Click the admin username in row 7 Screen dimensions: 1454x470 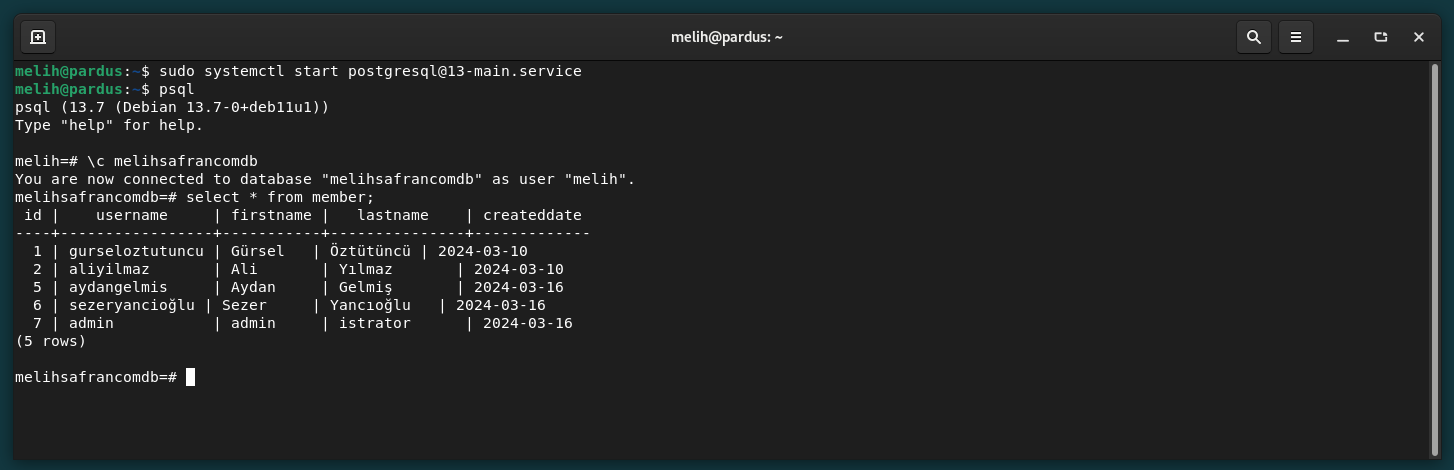pos(91,323)
